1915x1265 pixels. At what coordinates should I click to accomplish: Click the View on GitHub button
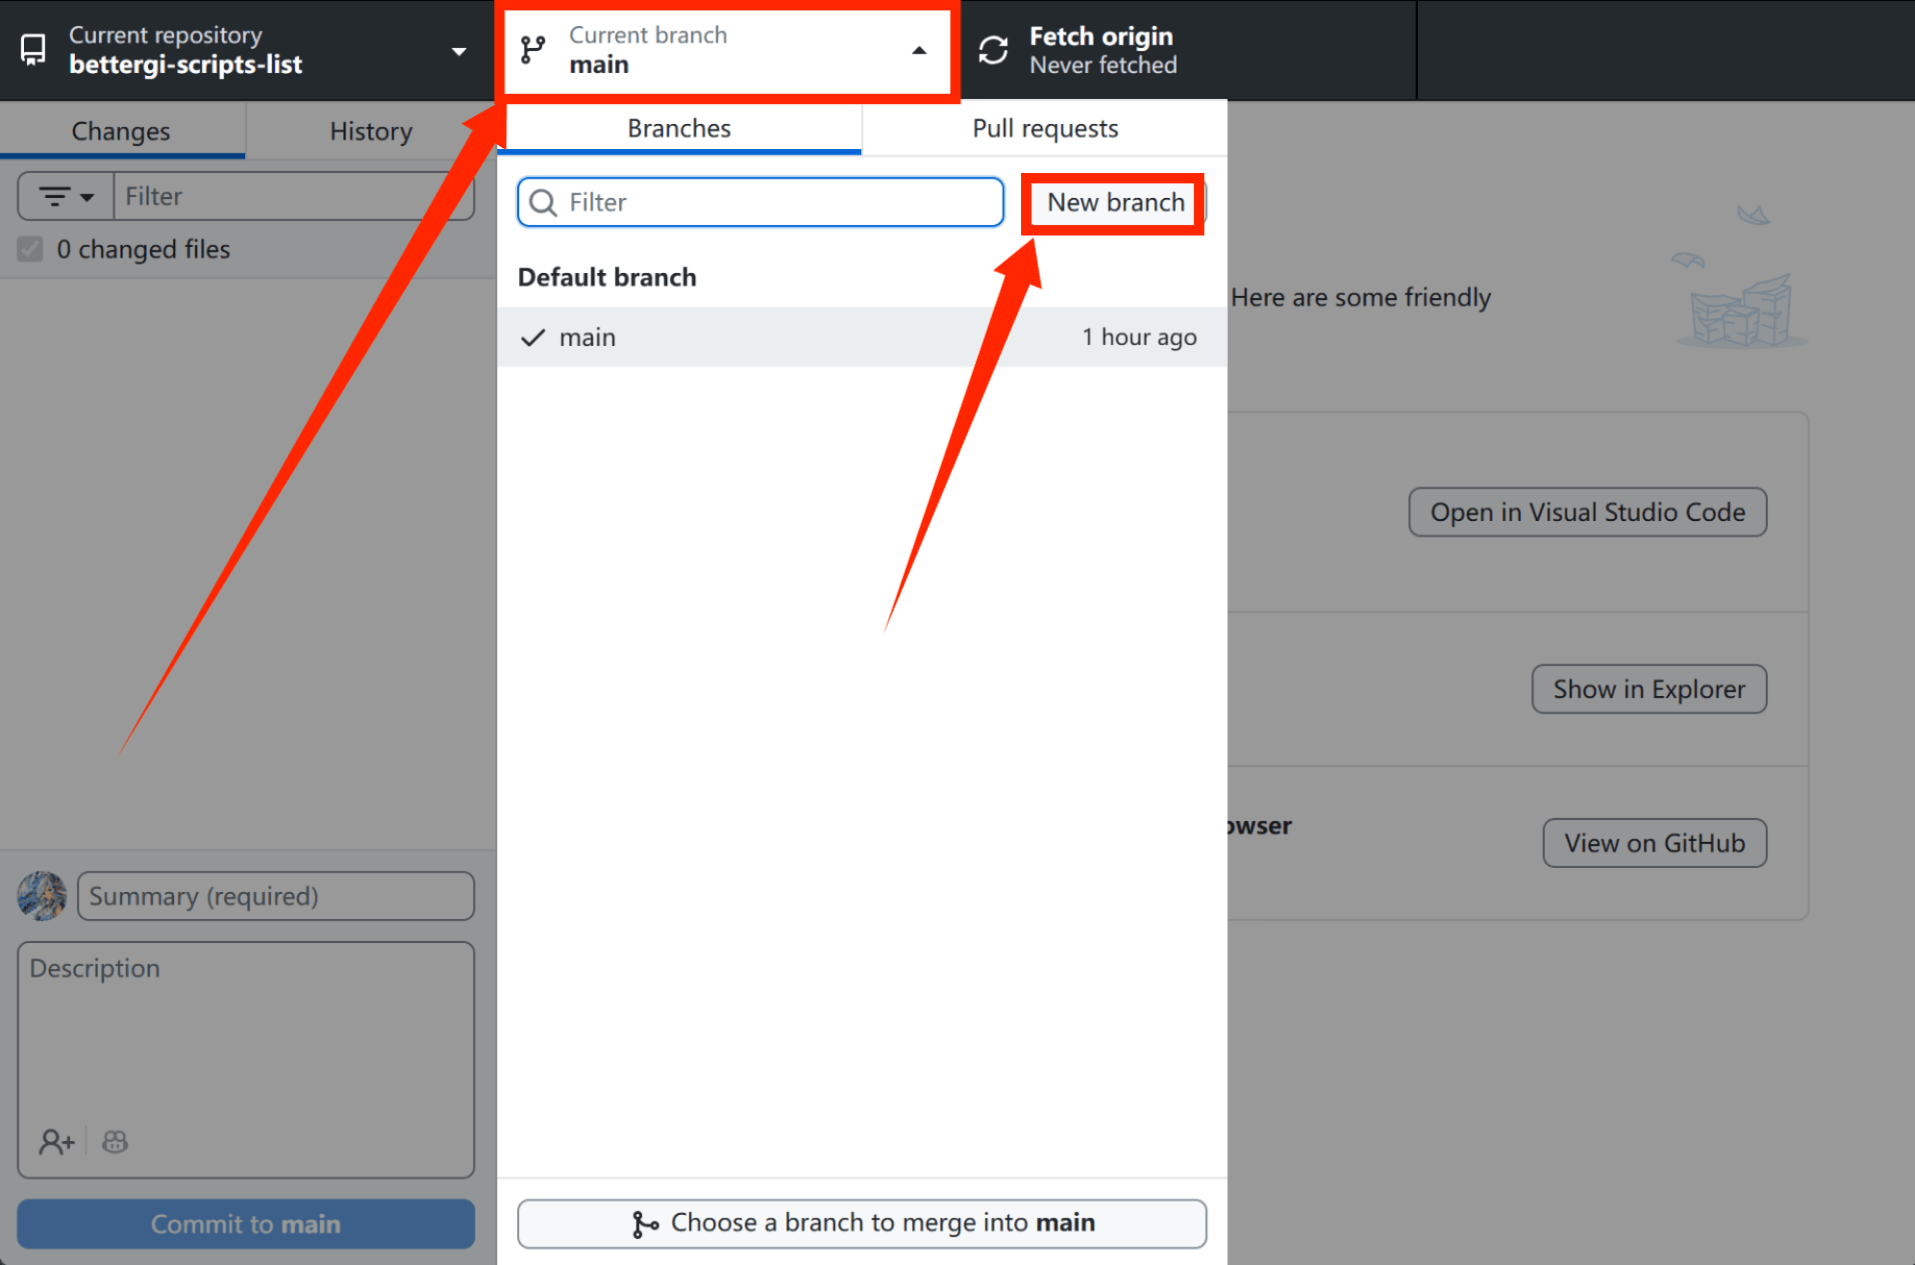(x=1654, y=843)
